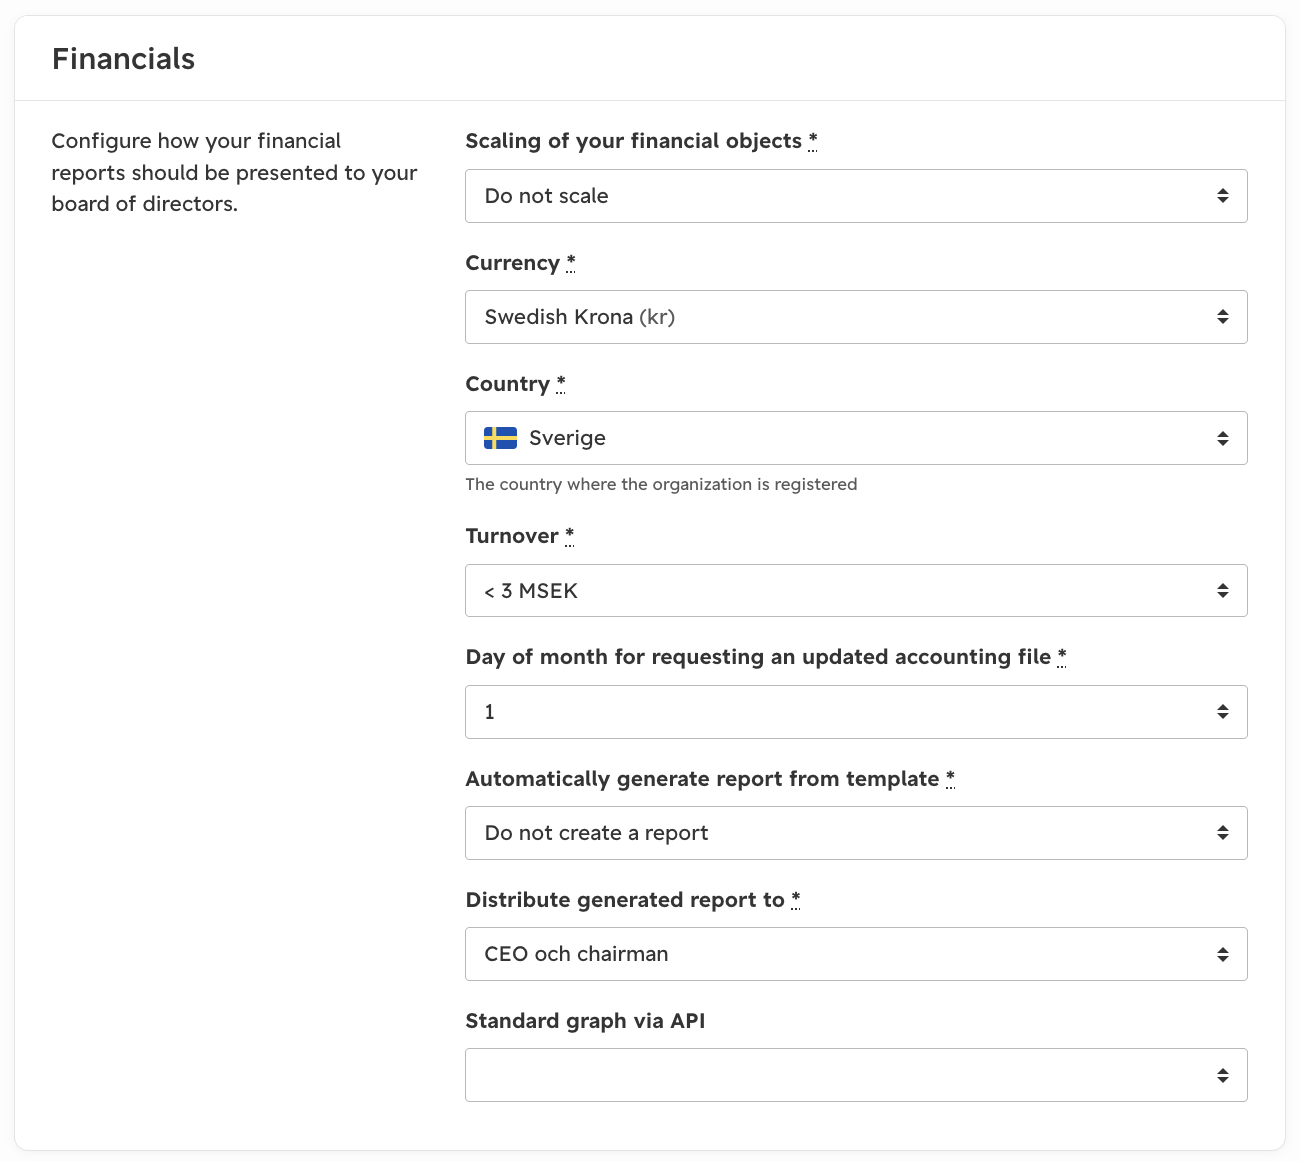
Task: Click the required asterisk next to Currency label
Action: 571,262
